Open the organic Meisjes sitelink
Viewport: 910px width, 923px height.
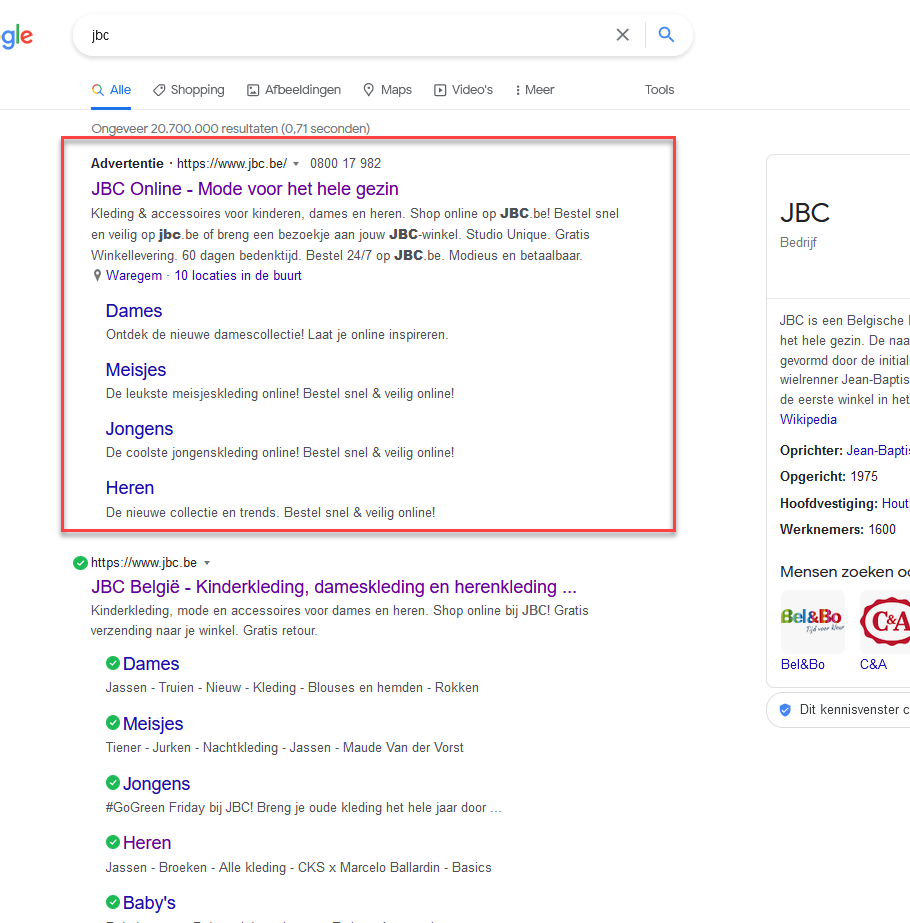point(153,723)
